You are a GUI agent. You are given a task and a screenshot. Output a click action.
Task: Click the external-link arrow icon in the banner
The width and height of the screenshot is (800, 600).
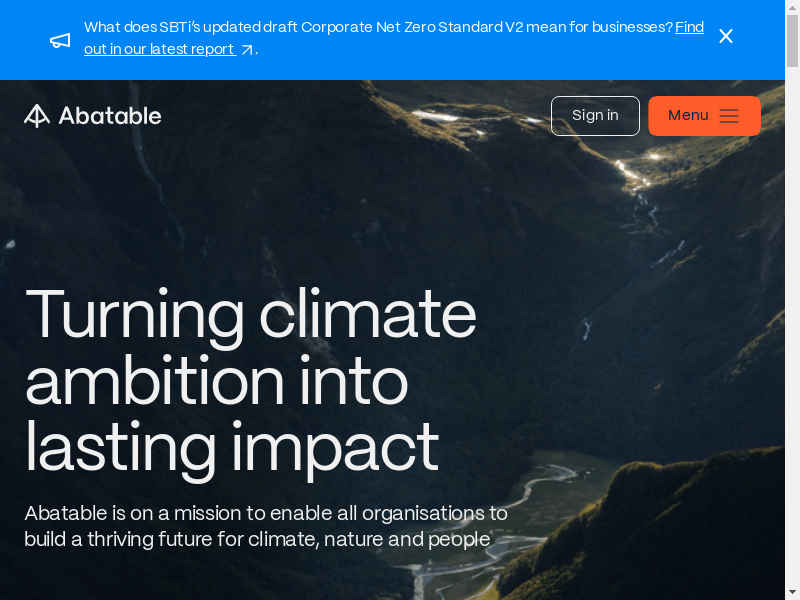[247, 50]
